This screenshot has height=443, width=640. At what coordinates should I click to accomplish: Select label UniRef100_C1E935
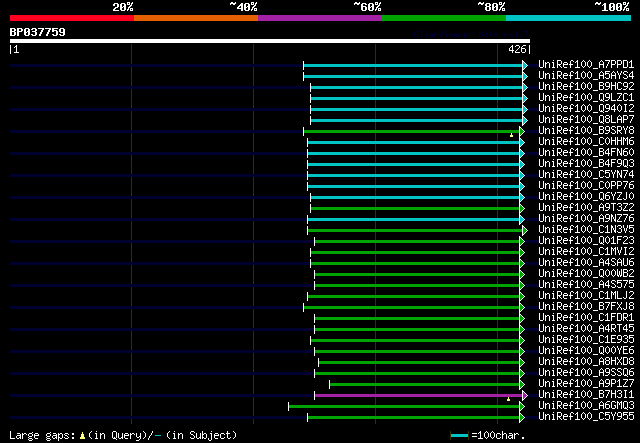(x=586, y=340)
